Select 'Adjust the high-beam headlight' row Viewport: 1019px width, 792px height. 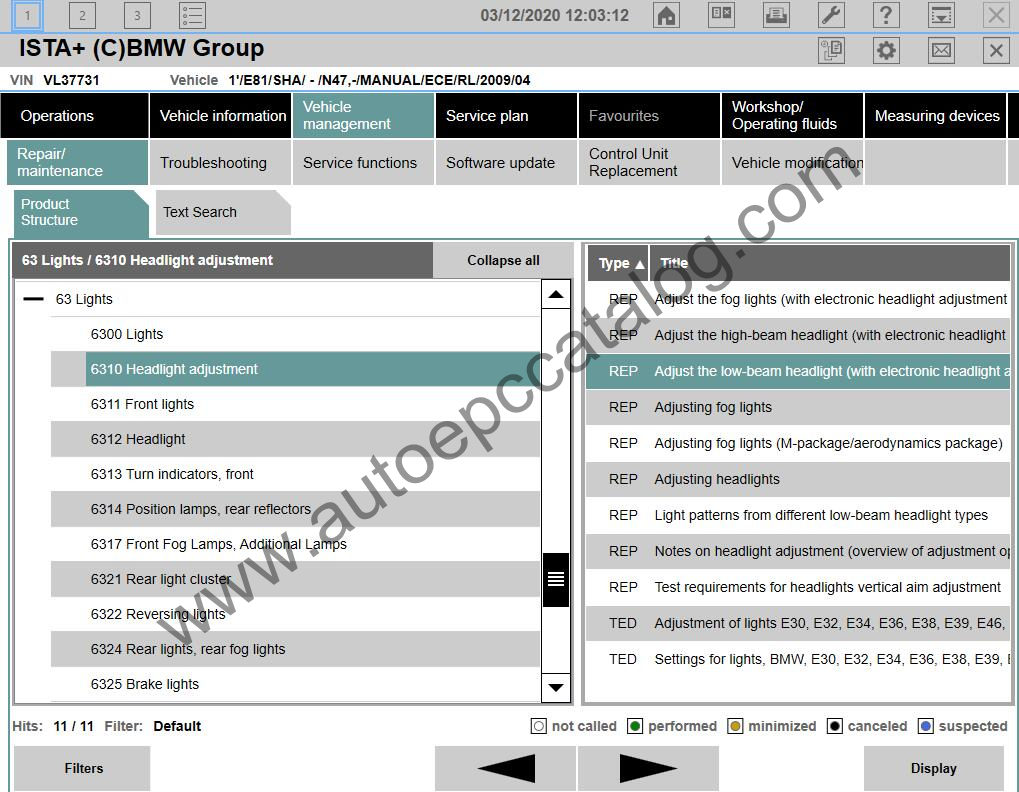[x=798, y=335]
